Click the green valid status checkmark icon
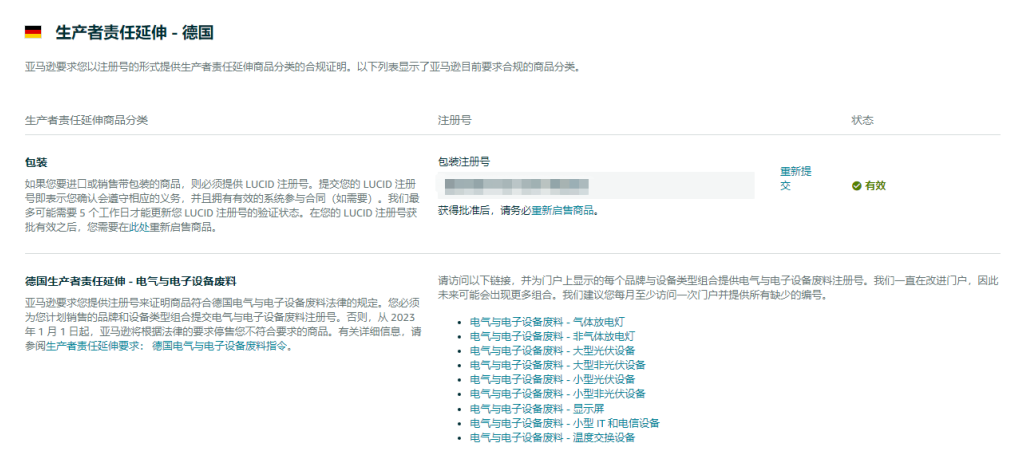This screenshot has height=476, width=1028. click(x=856, y=186)
